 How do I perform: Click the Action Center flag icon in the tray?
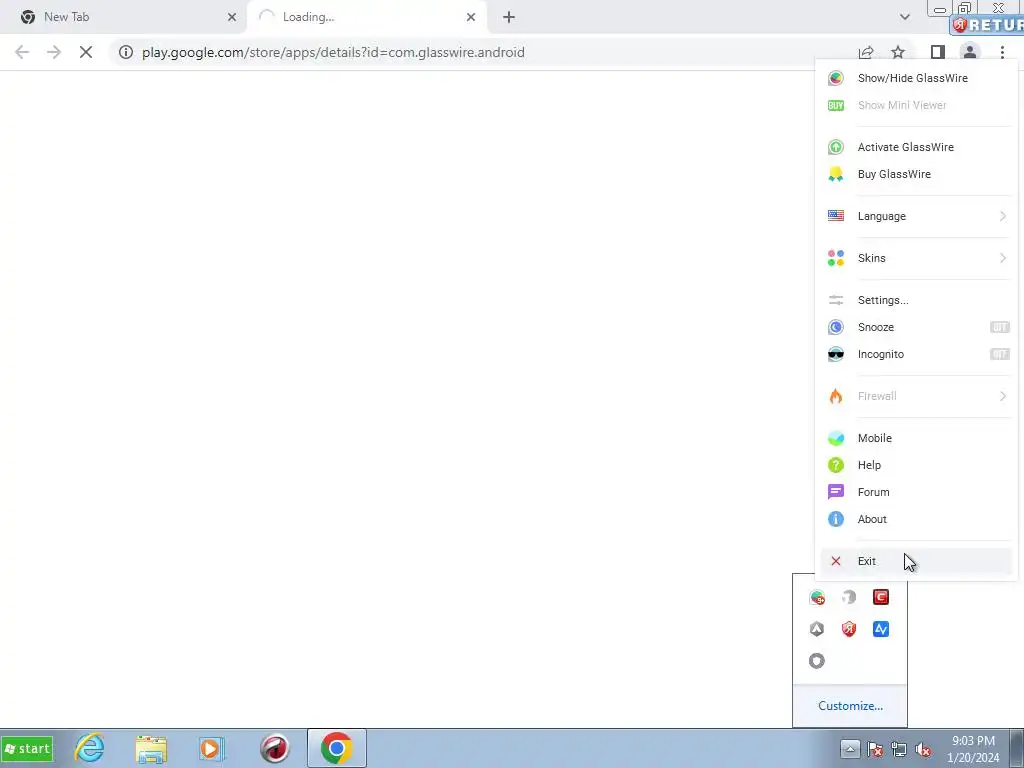click(876, 749)
